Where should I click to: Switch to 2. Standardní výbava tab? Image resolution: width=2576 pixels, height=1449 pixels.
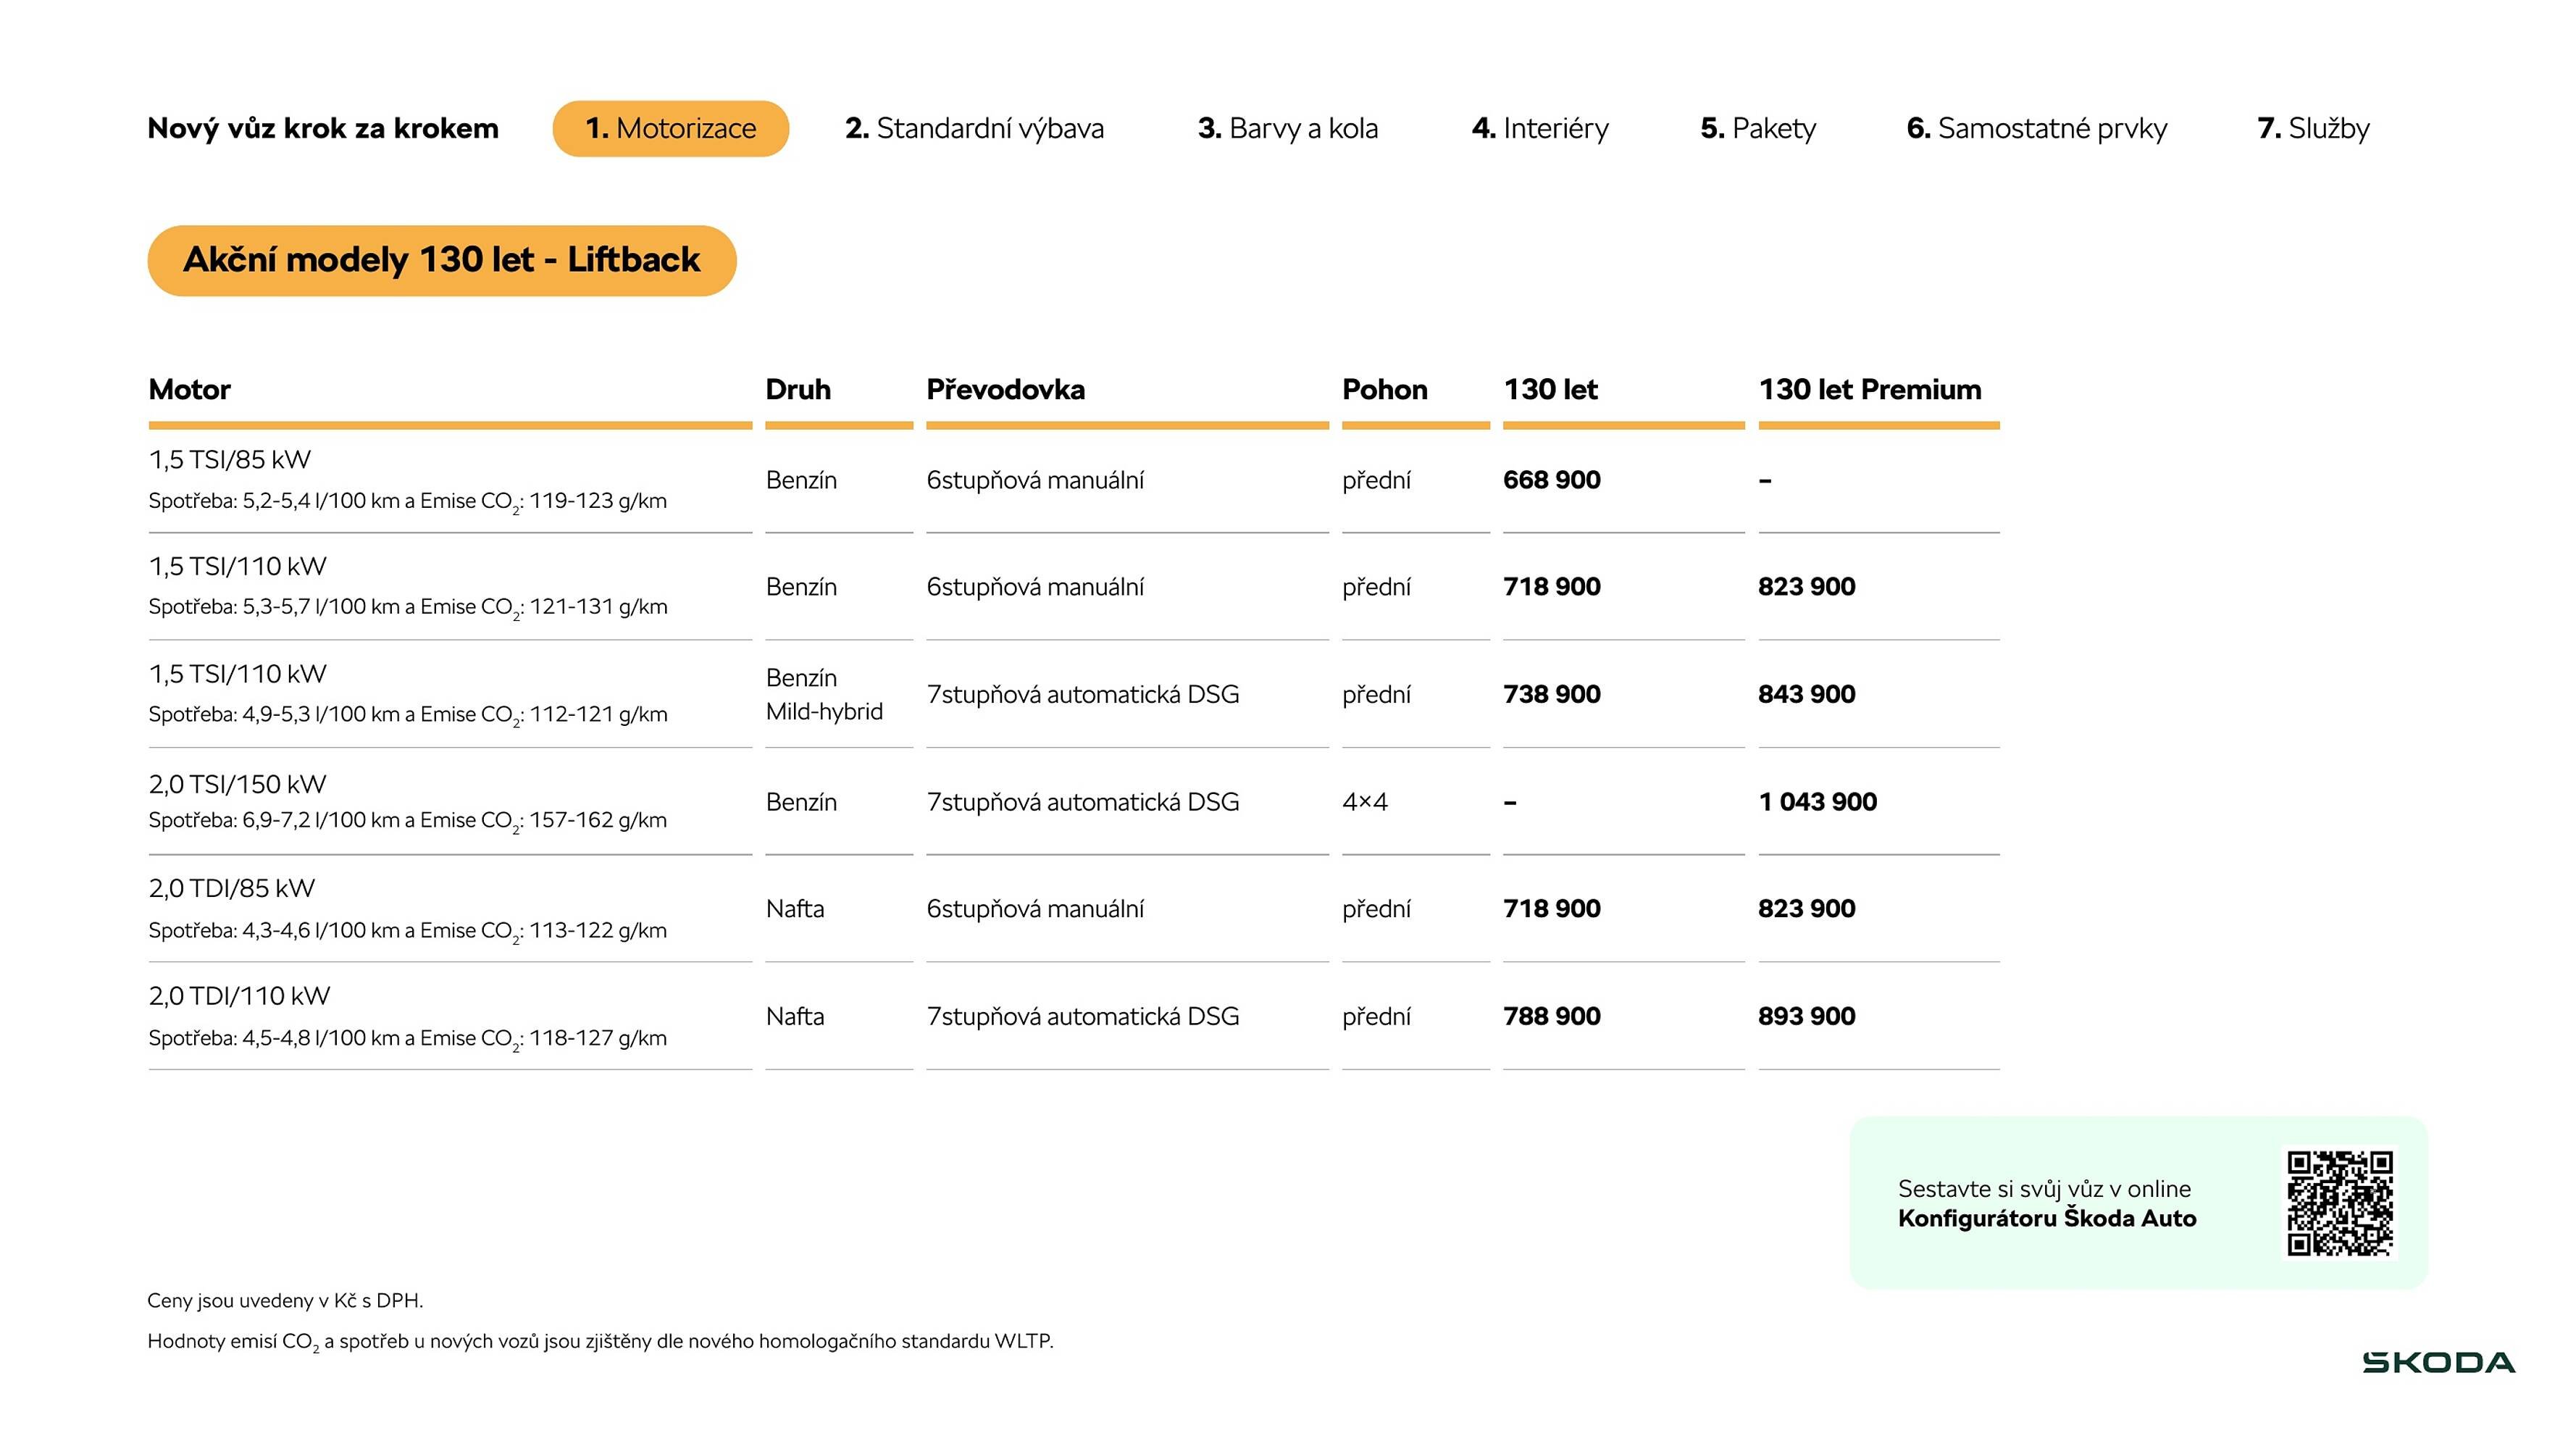[974, 128]
